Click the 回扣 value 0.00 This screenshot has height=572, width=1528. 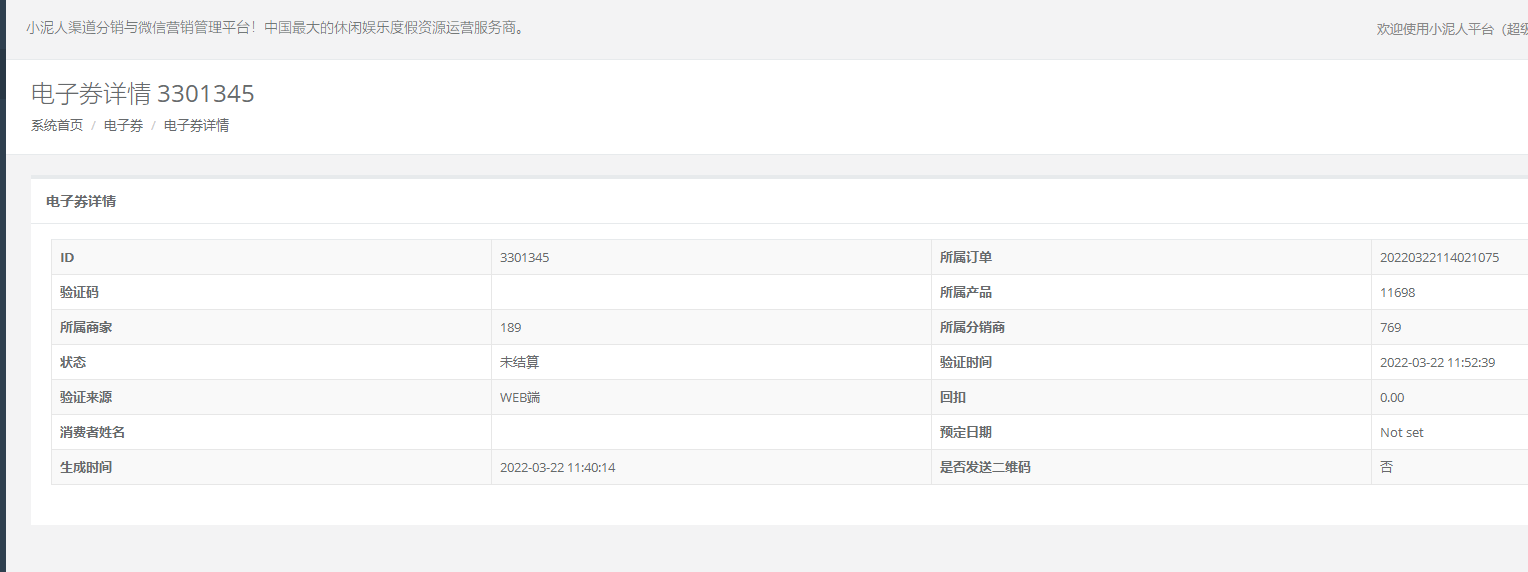click(1392, 398)
